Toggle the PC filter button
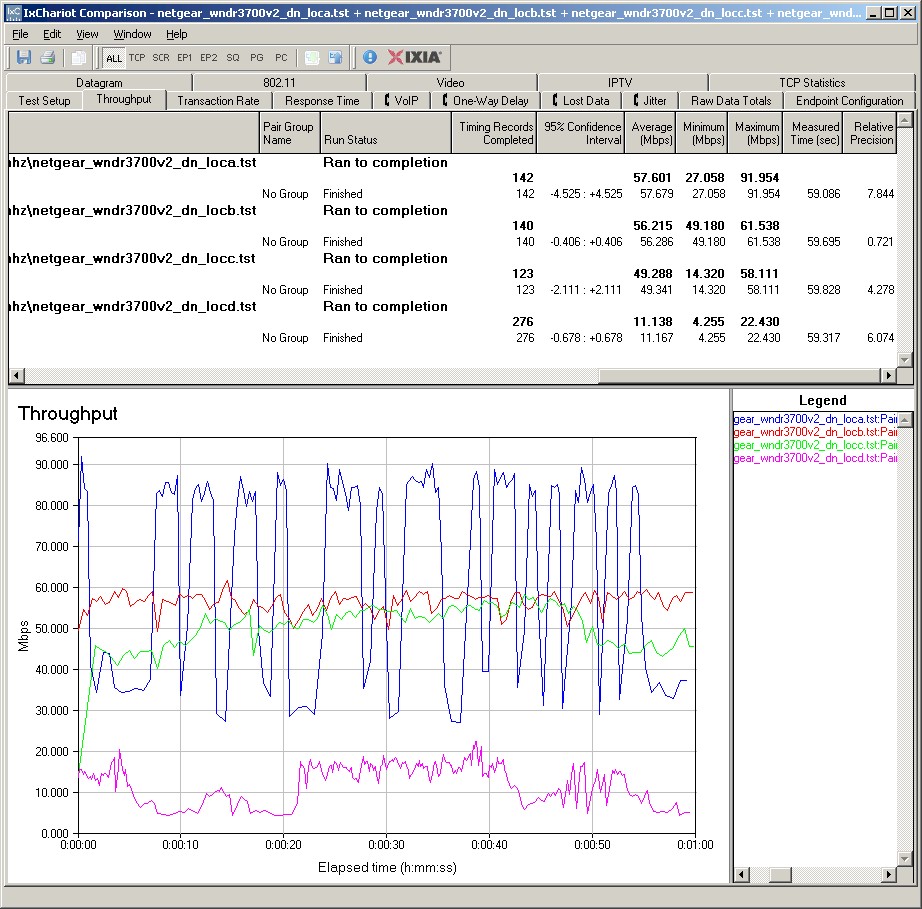The width and height of the screenshot is (922, 909). click(x=281, y=58)
